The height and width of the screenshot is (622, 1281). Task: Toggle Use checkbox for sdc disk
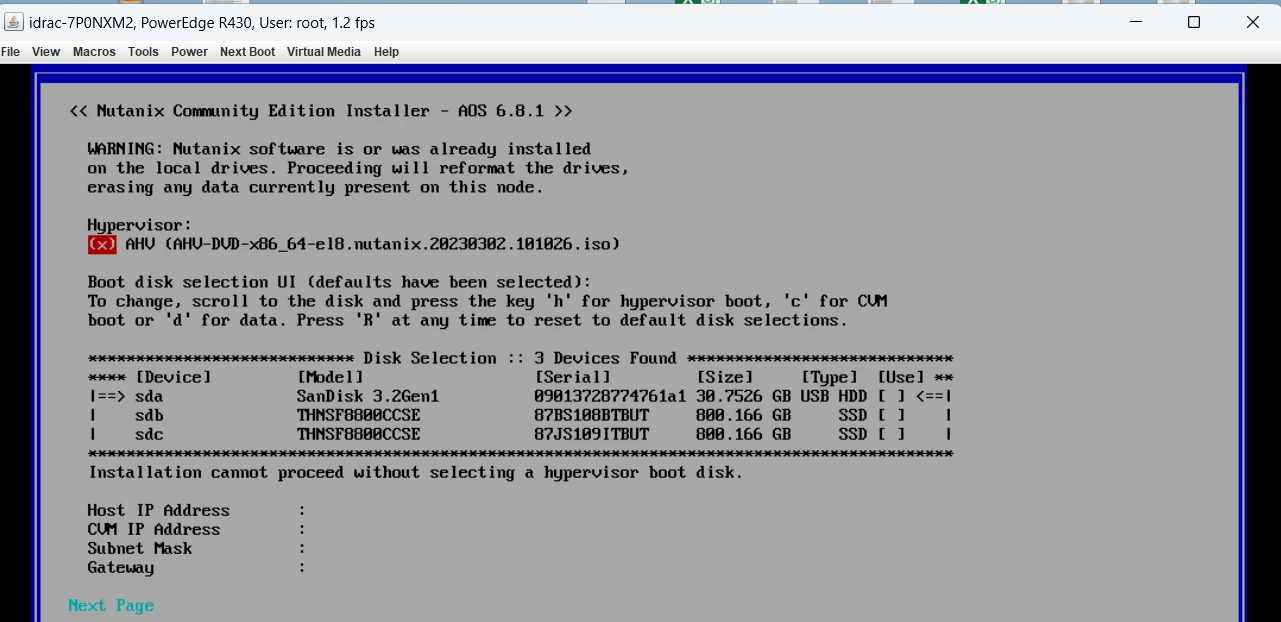892,435
